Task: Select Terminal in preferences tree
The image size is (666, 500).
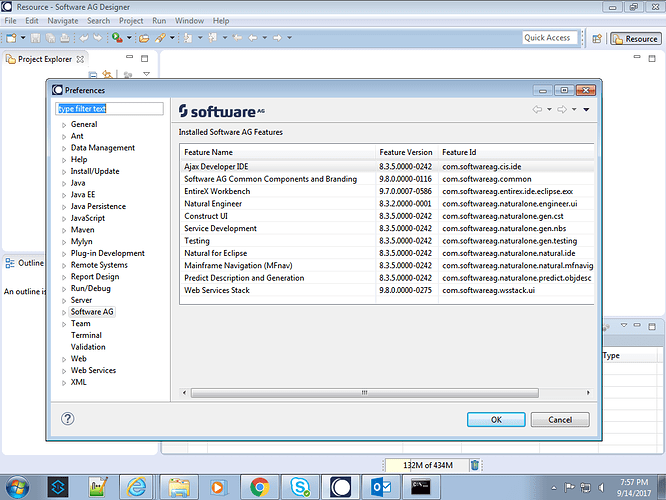Action: pyautogui.click(x=86, y=335)
